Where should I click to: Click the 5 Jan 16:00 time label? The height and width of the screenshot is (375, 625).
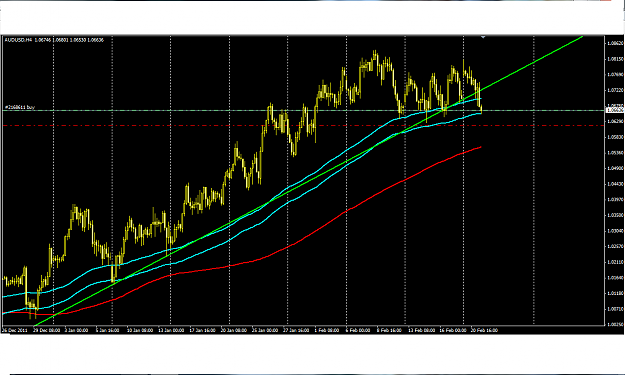click(x=108, y=330)
